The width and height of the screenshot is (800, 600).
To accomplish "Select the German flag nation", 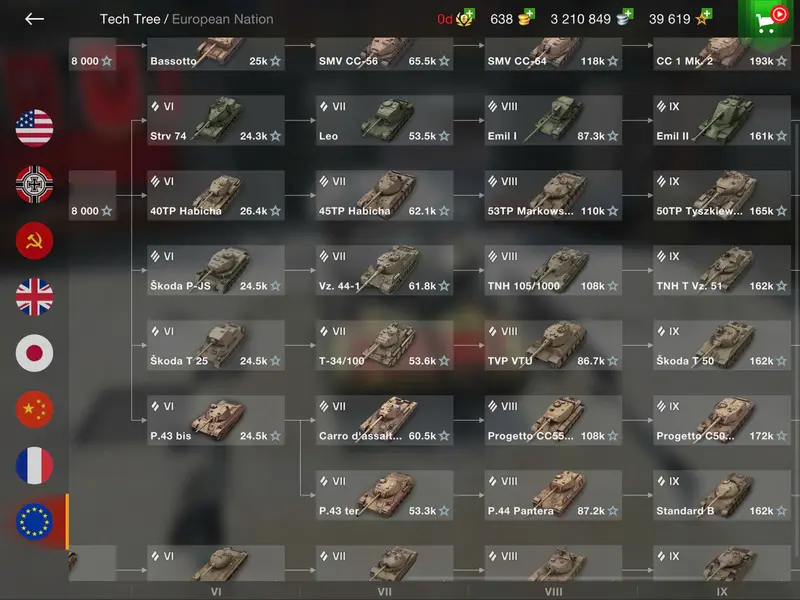I will tap(34, 184).
